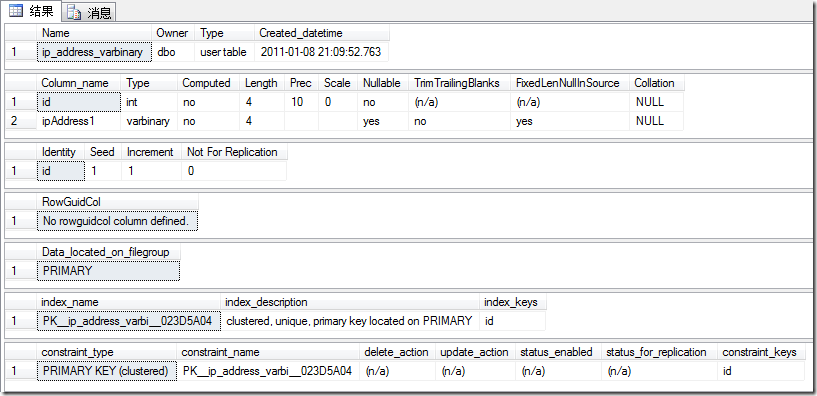The width and height of the screenshot is (817, 396).
Task: Click the RowGuidCol column header
Action: 118,202
